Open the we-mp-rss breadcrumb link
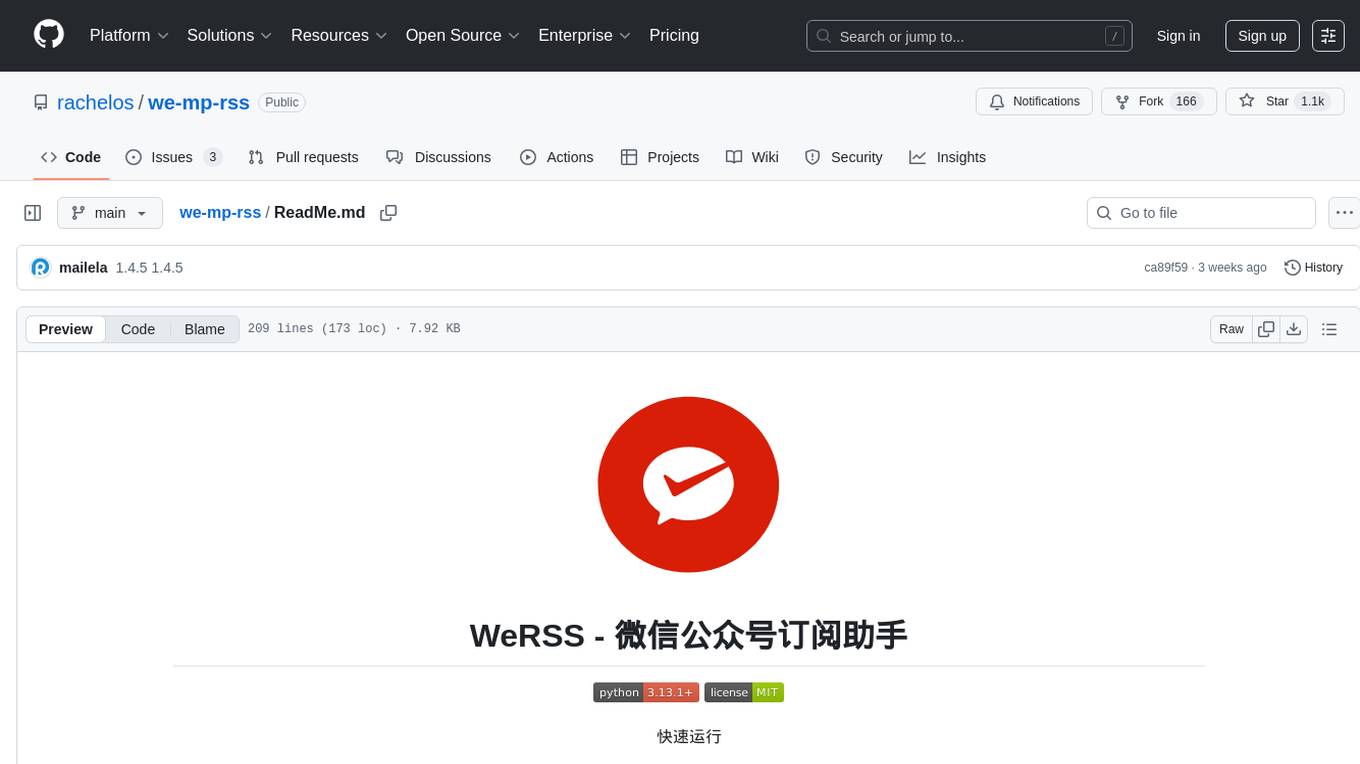 [220, 213]
